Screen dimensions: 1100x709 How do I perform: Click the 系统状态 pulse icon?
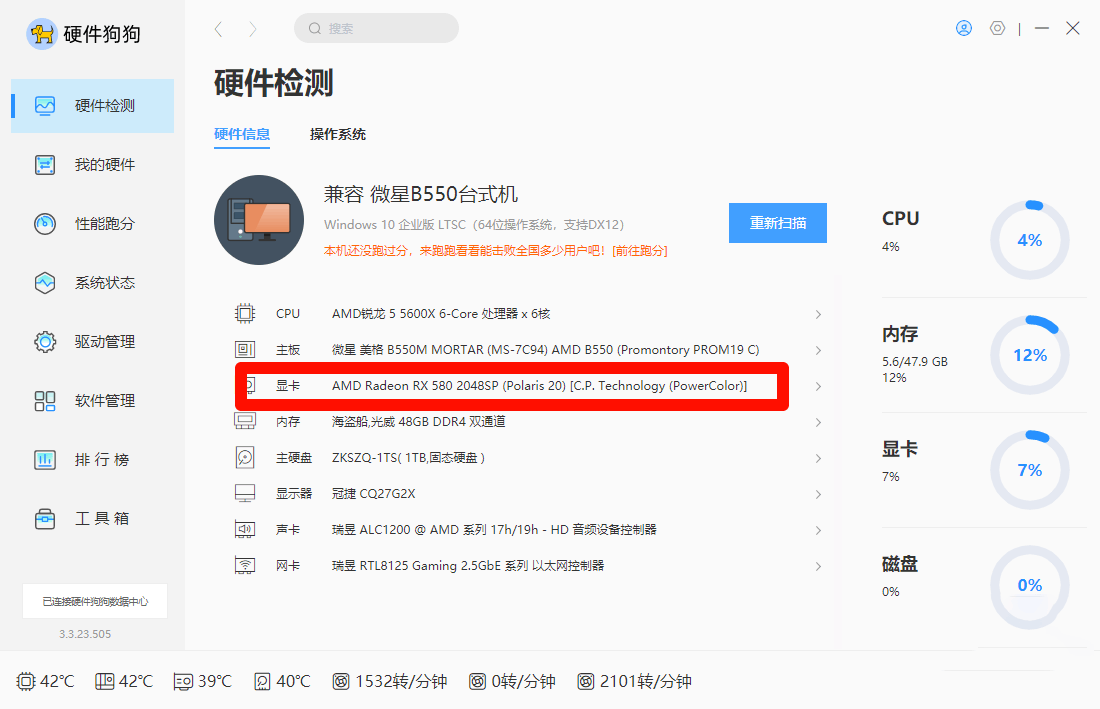click(x=45, y=283)
